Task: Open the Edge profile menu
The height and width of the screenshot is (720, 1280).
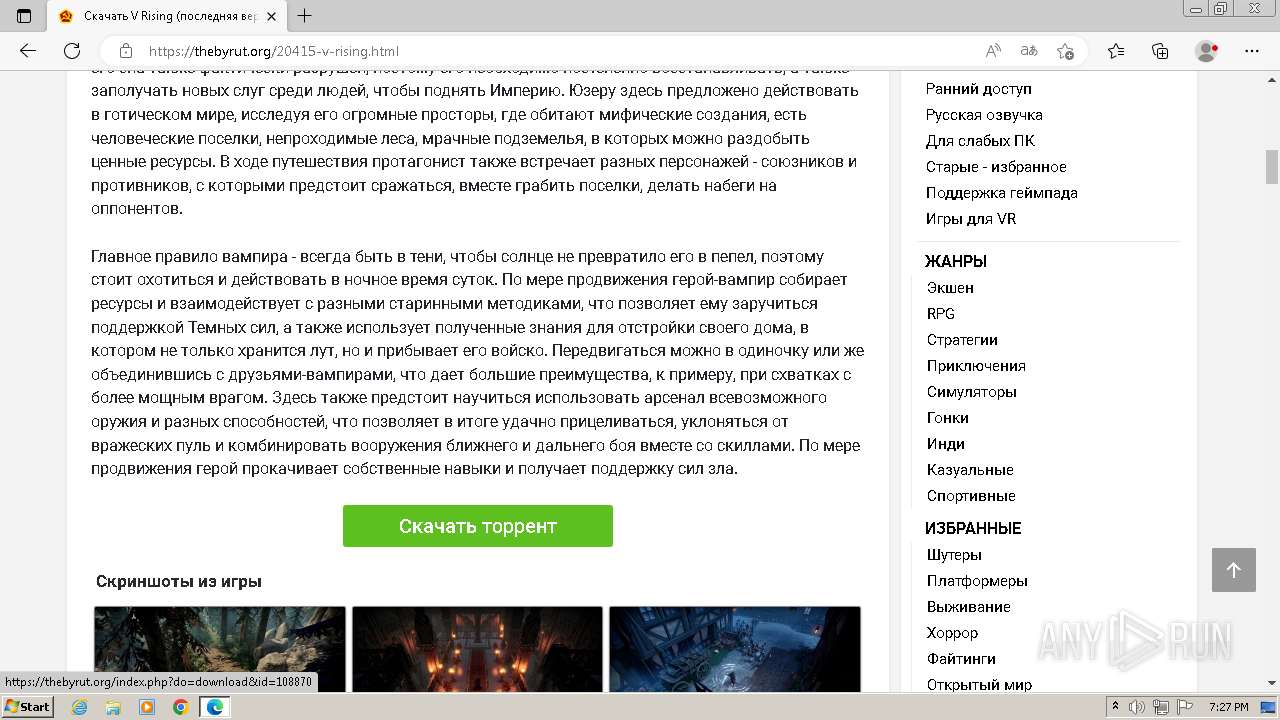Action: coord(1207,51)
